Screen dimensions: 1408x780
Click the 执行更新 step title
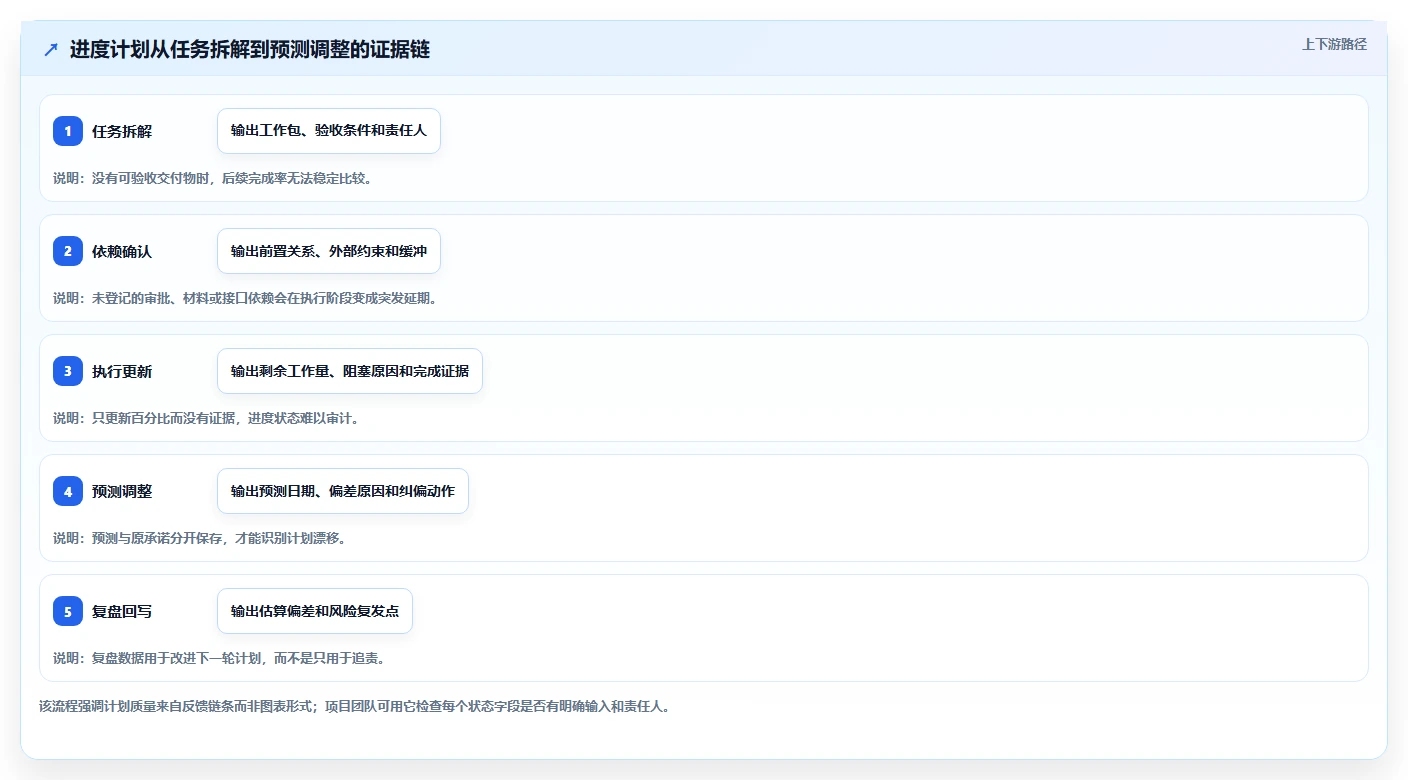pyautogui.click(x=122, y=371)
